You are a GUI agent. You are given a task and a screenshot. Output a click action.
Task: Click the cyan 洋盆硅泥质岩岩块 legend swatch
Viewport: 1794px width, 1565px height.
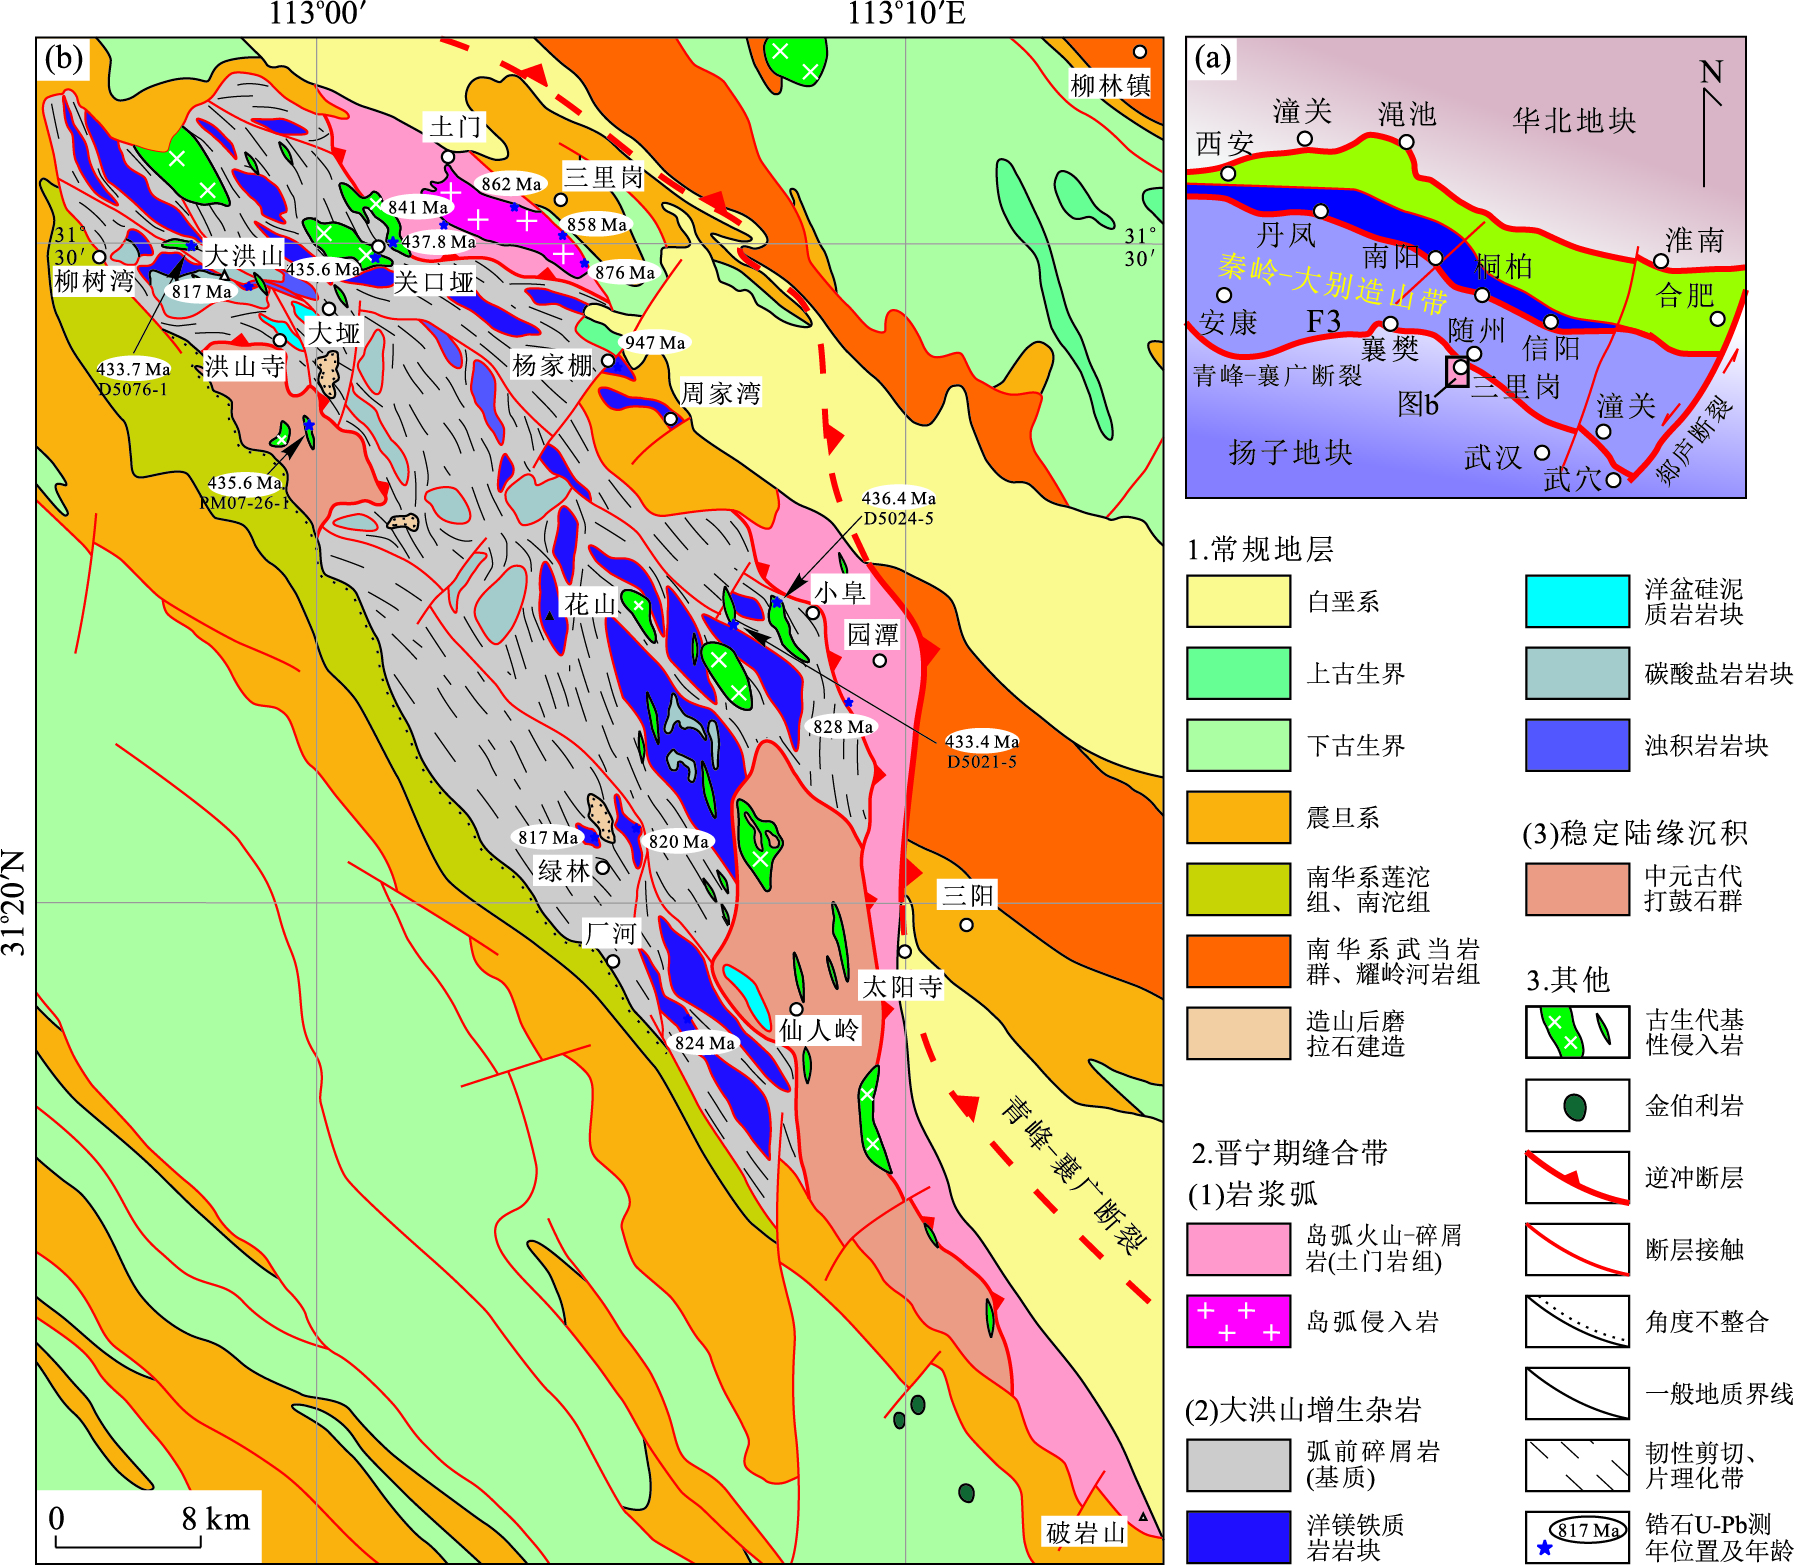click(1576, 601)
